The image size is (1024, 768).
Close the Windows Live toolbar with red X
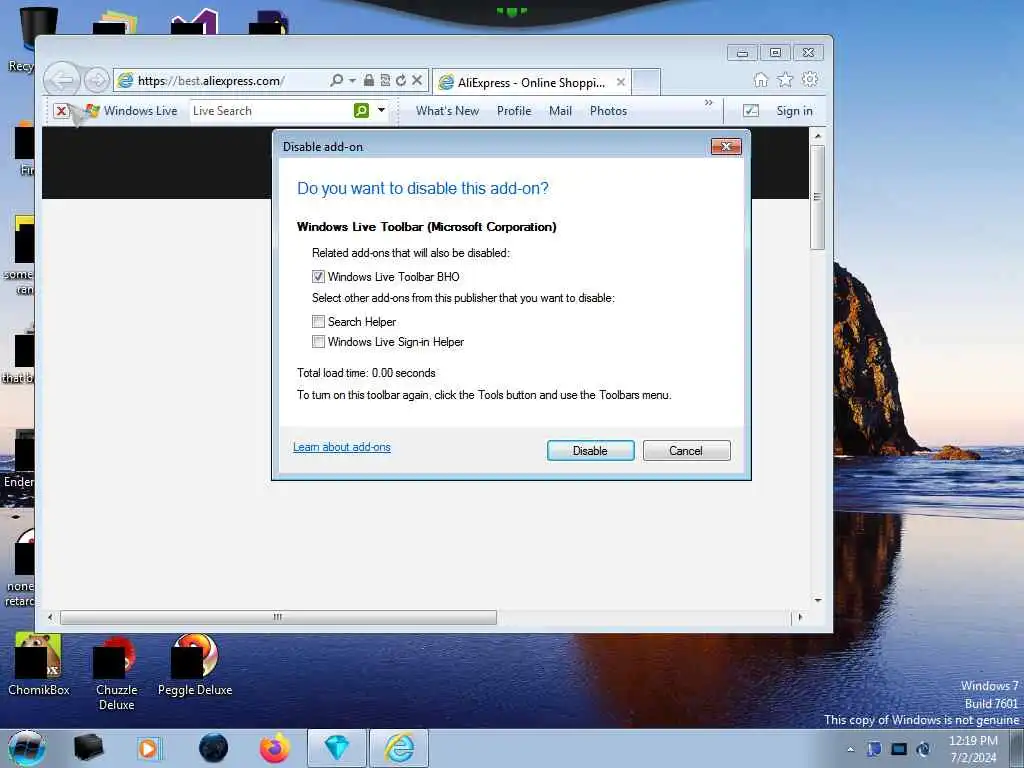pos(61,110)
